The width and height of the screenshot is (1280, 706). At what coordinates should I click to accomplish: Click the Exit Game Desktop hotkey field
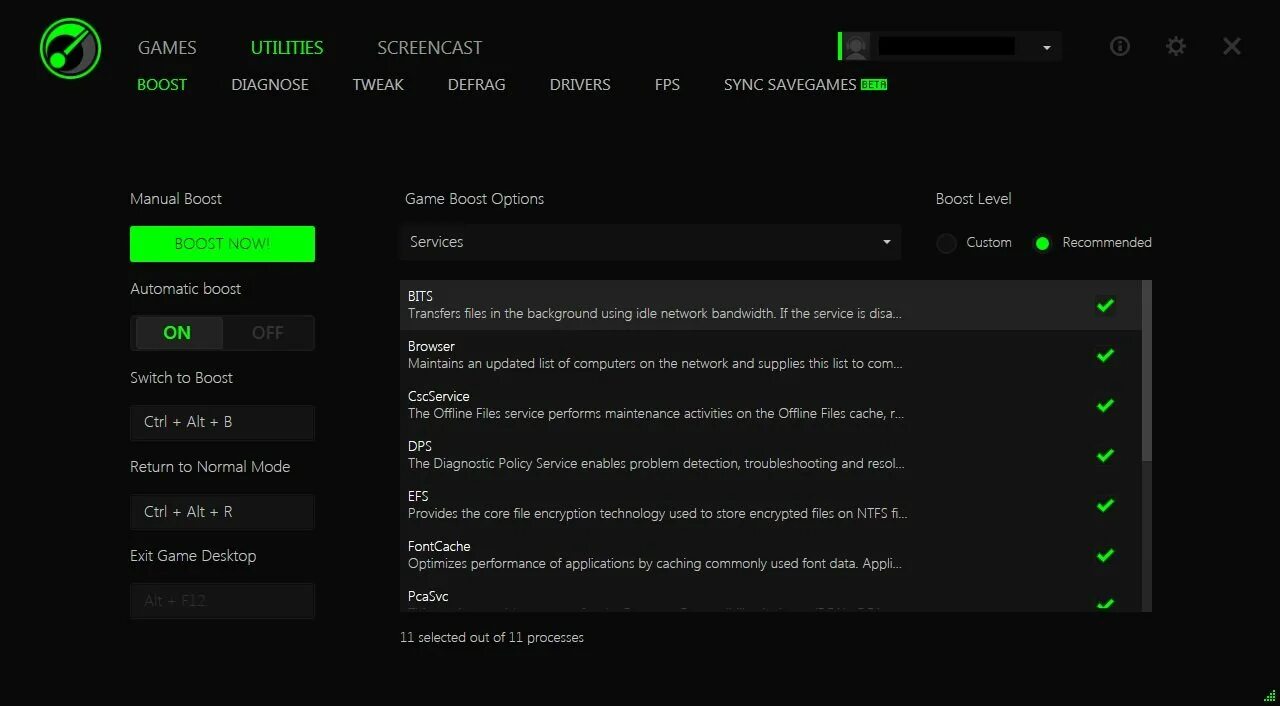click(x=222, y=601)
